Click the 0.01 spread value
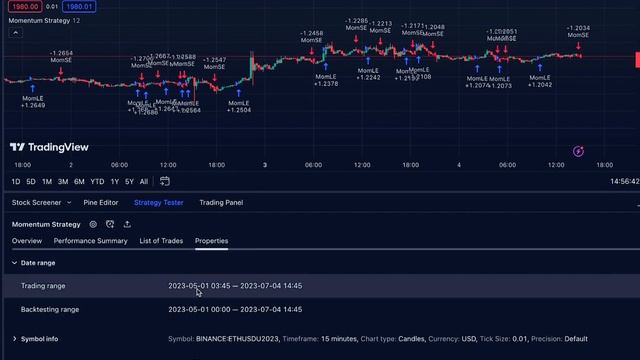This screenshot has width=640, height=360. tap(52, 7)
